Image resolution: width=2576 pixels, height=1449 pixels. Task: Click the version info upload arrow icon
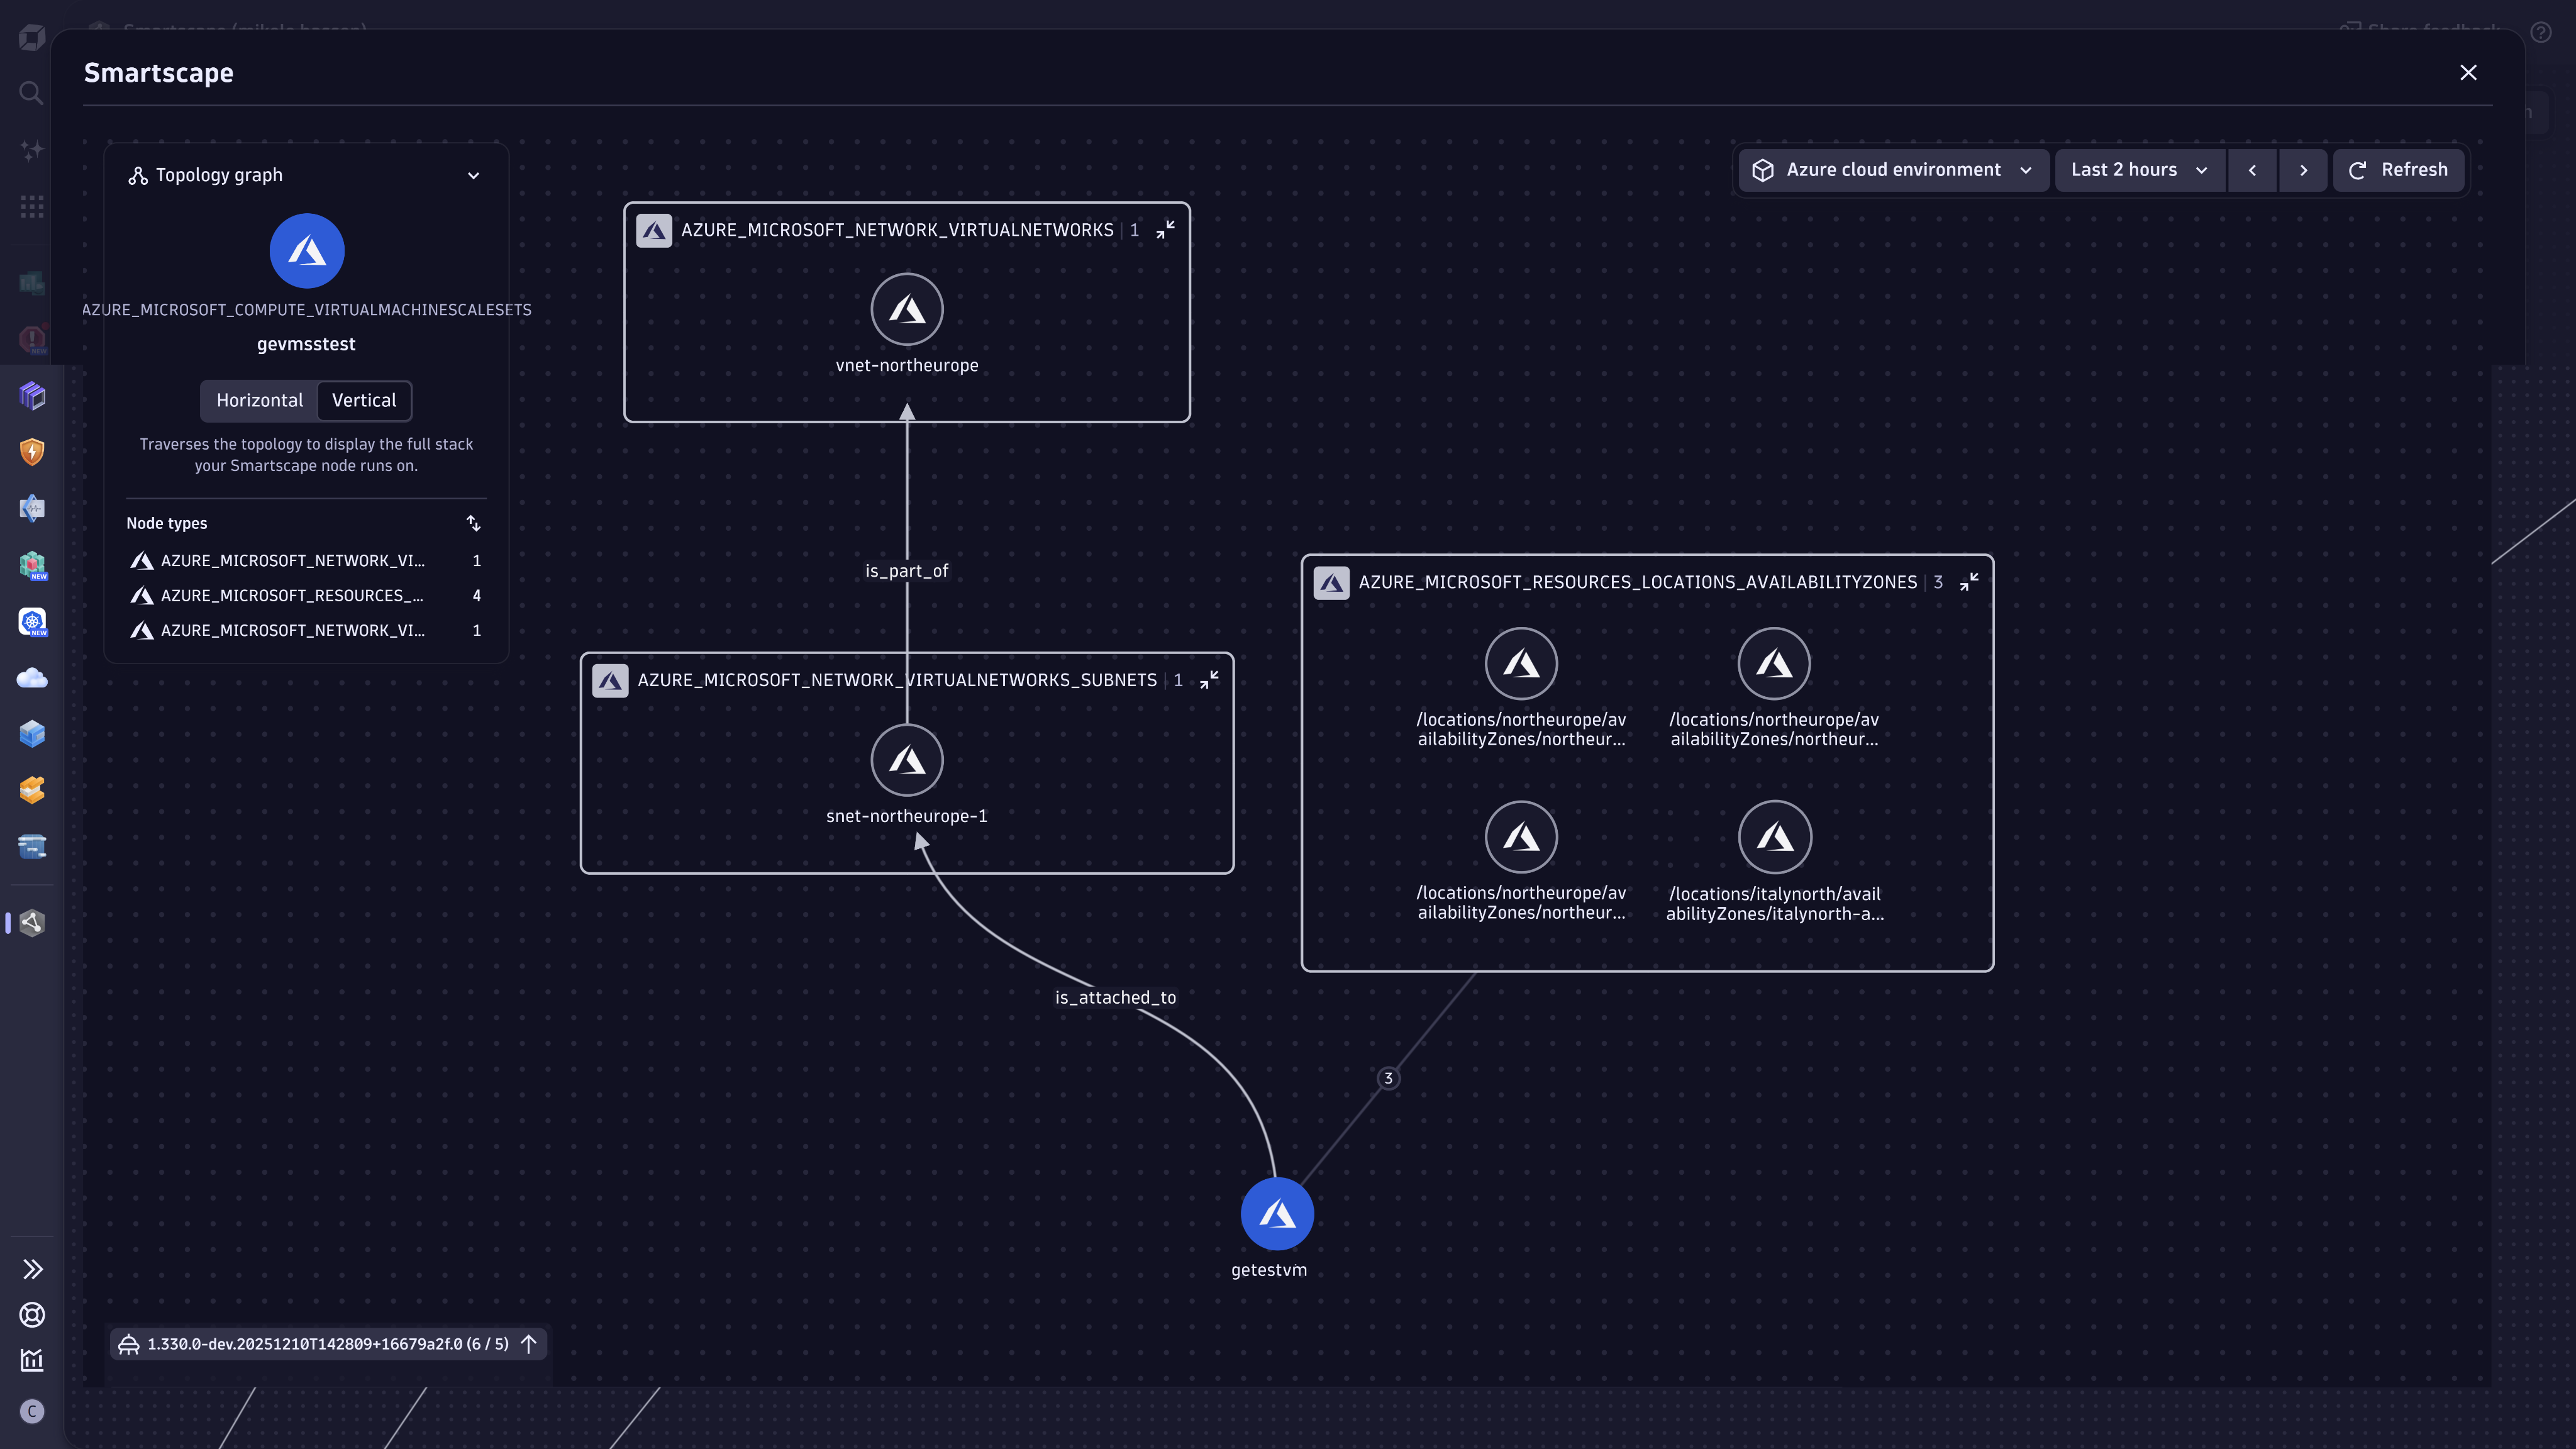[x=529, y=1343]
